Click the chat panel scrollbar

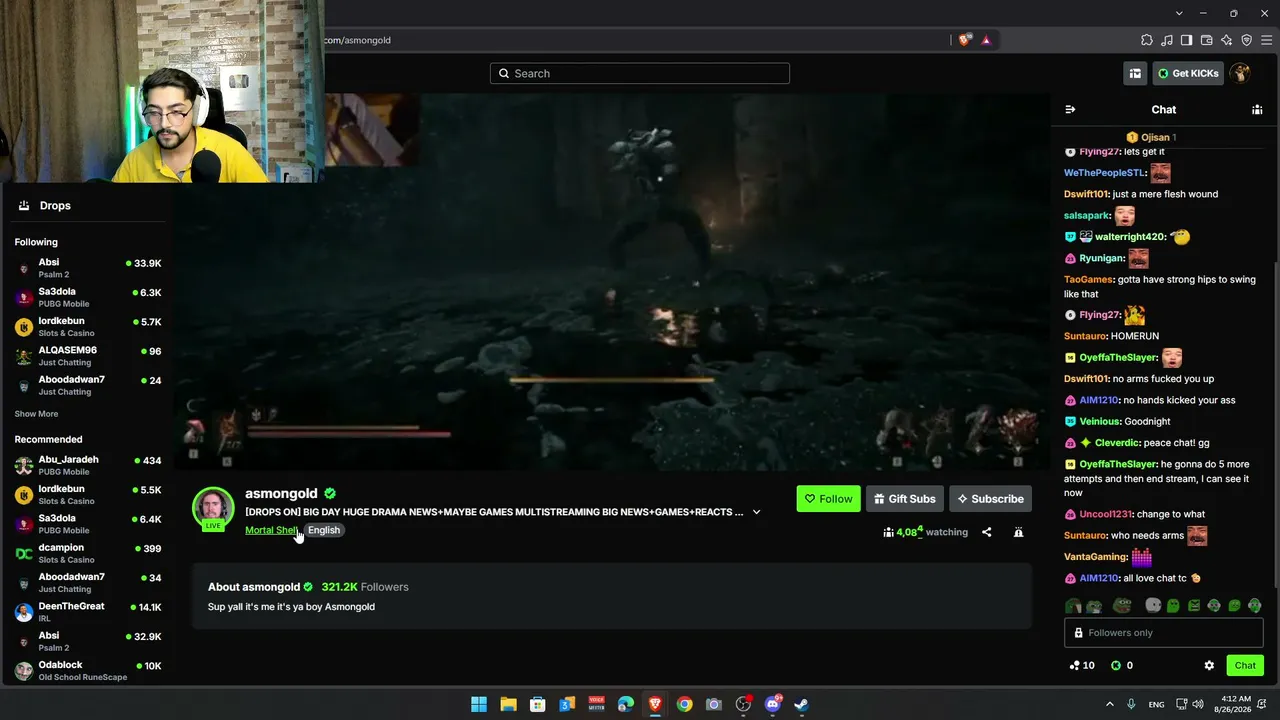tap(1276, 425)
